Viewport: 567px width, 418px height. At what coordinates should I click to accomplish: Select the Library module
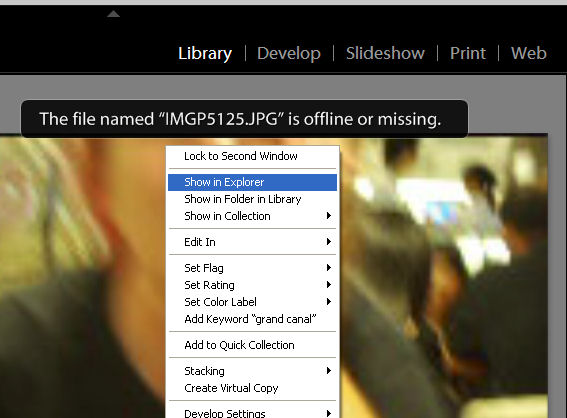point(205,53)
